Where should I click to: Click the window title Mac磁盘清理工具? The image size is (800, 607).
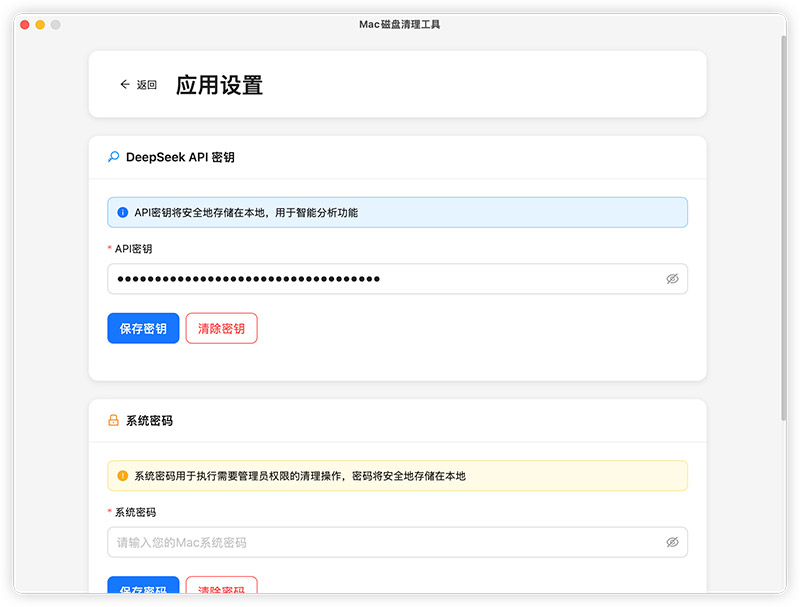[x=399, y=24]
